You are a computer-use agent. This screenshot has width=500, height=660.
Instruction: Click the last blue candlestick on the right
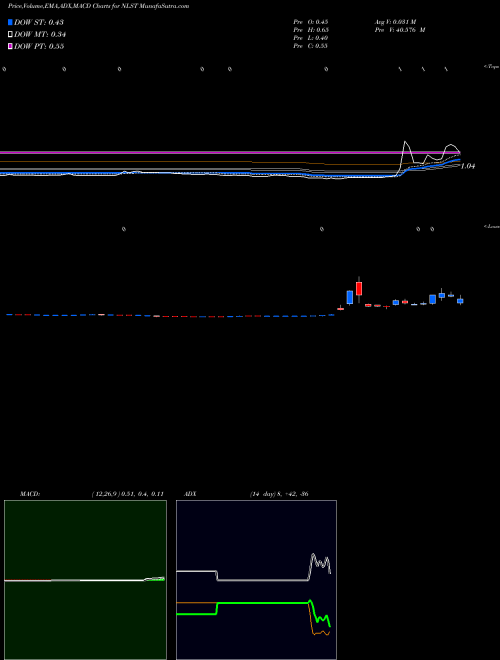pos(460,301)
